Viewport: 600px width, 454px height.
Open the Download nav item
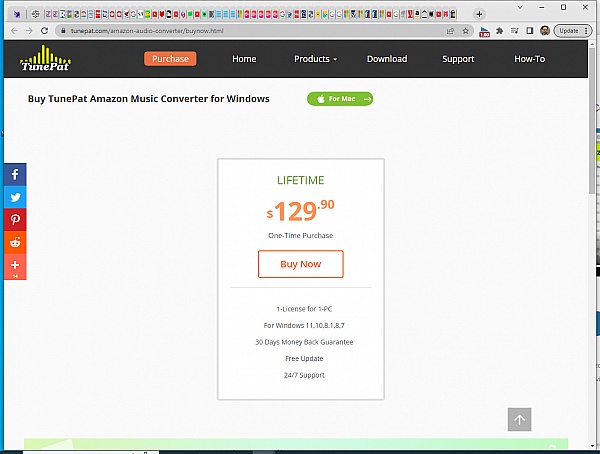[387, 59]
